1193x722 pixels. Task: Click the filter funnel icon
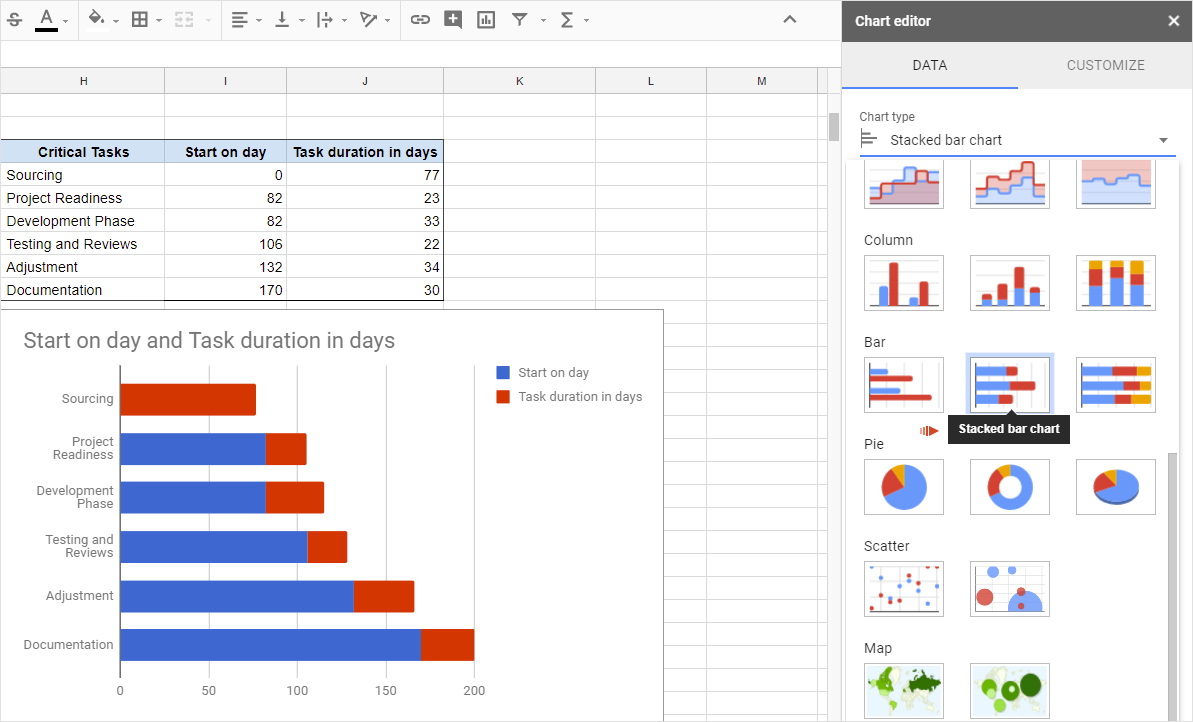point(519,19)
